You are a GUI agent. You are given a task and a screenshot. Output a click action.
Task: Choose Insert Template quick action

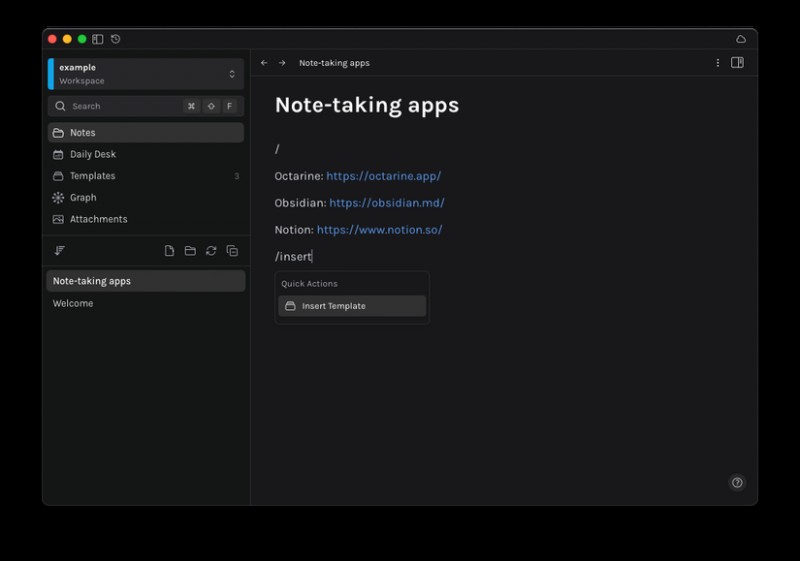point(352,306)
